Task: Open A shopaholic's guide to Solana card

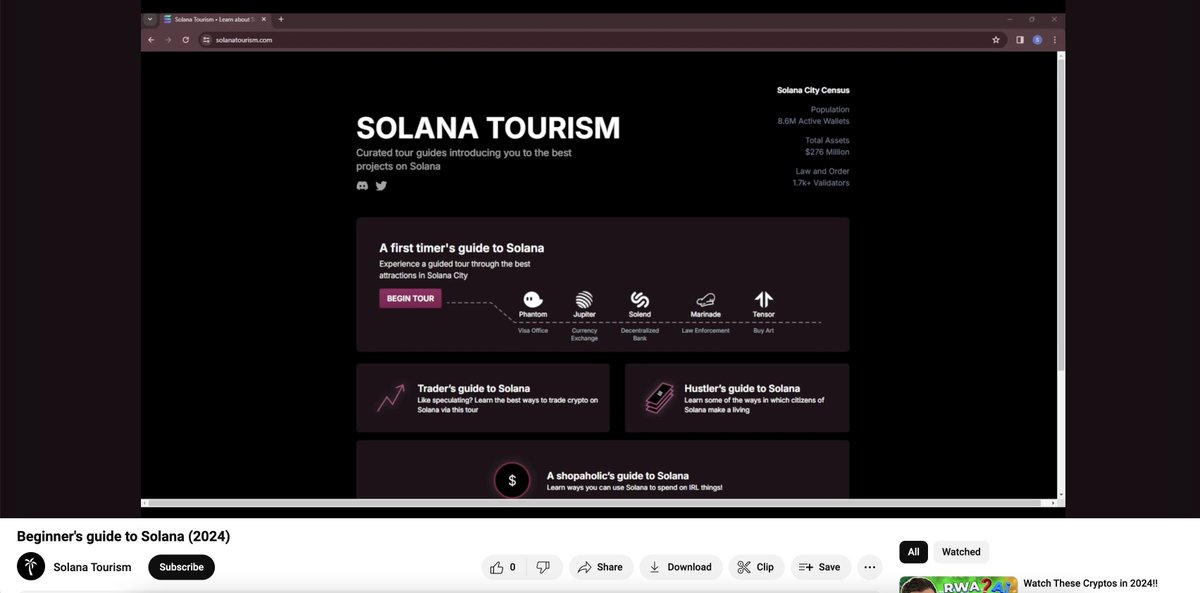Action: coord(603,470)
